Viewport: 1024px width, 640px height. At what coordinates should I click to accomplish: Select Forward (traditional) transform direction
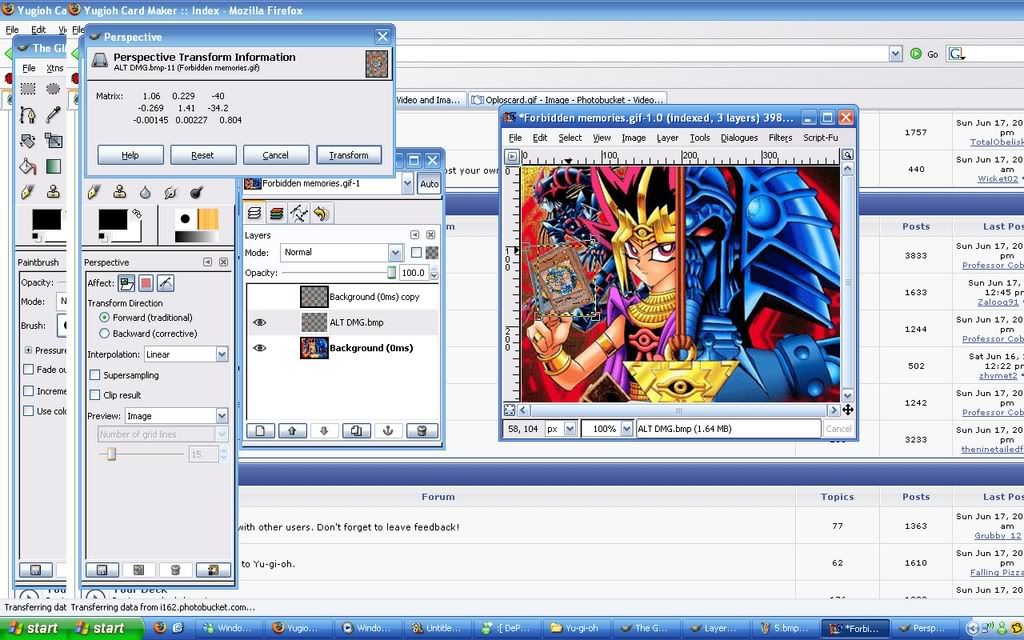click(x=104, y=317)
